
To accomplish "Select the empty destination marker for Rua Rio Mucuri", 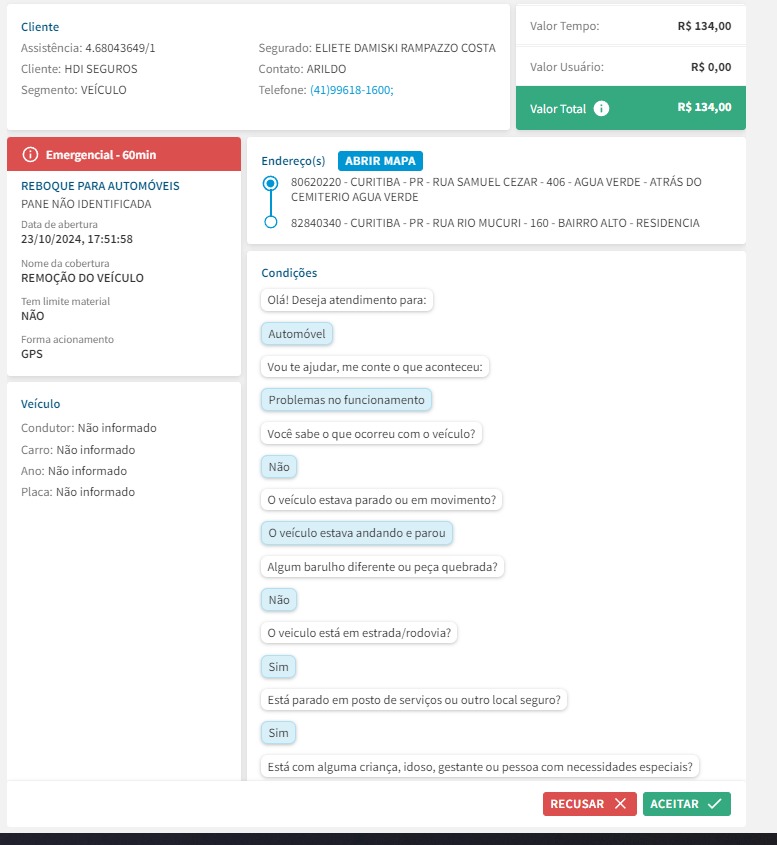I will click(270, 222).
